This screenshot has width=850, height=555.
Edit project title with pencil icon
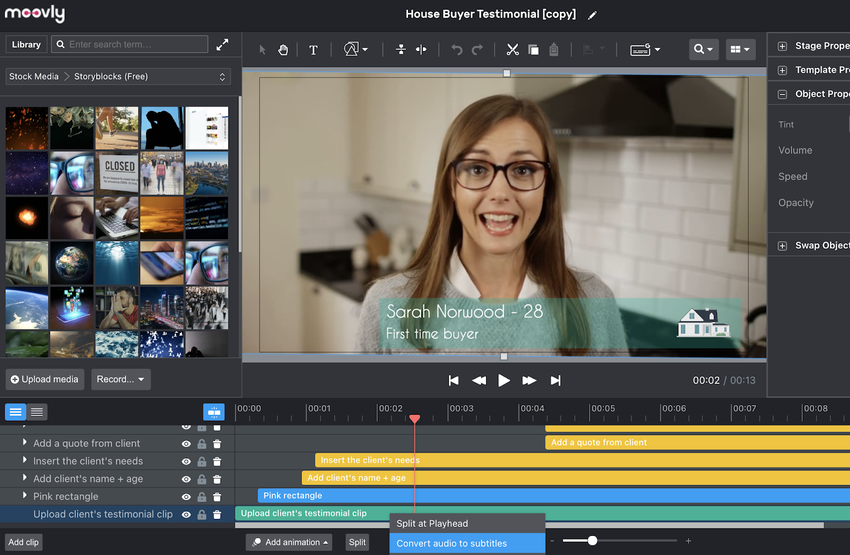click(x=592, y=15)
